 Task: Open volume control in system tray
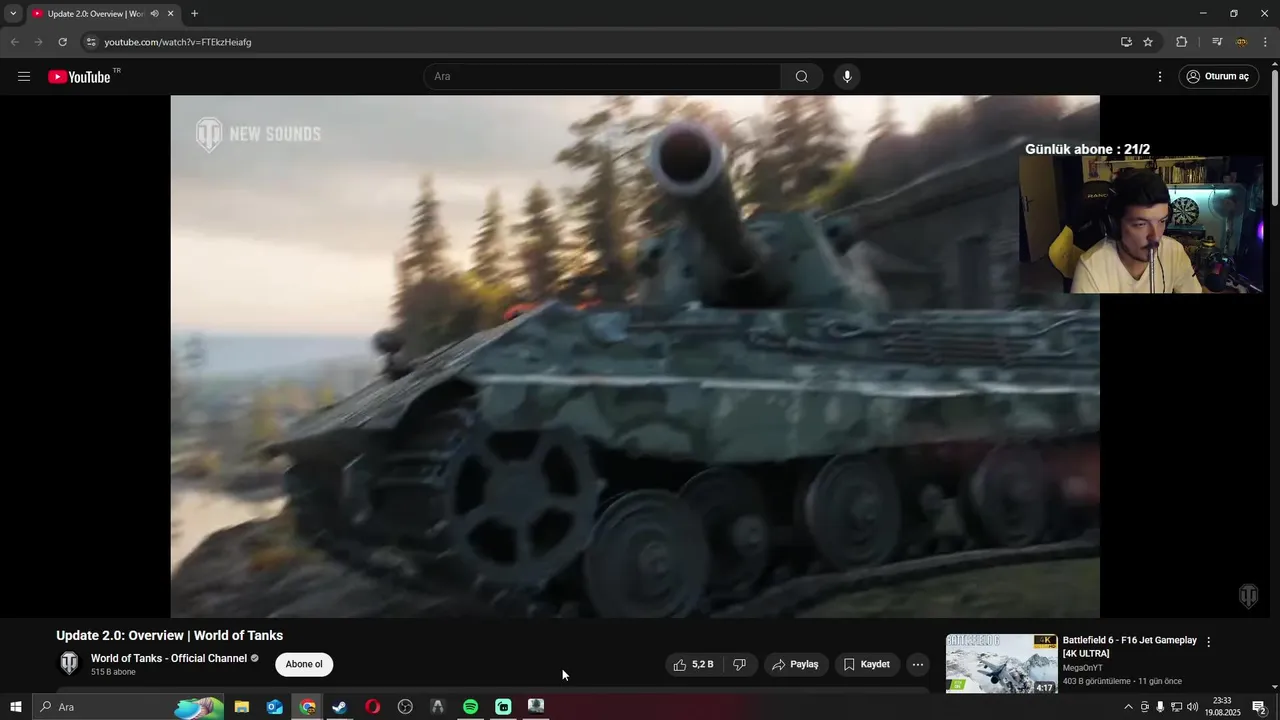pos(1192,707)
